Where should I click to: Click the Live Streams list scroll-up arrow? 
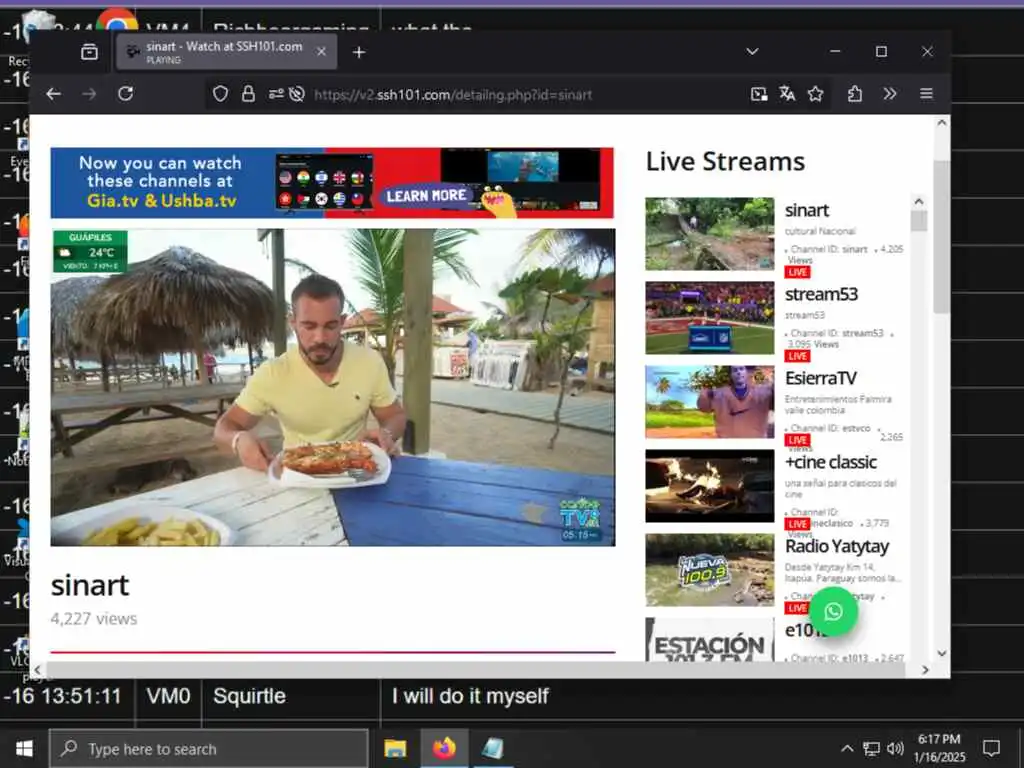click(x=919, y=202)
